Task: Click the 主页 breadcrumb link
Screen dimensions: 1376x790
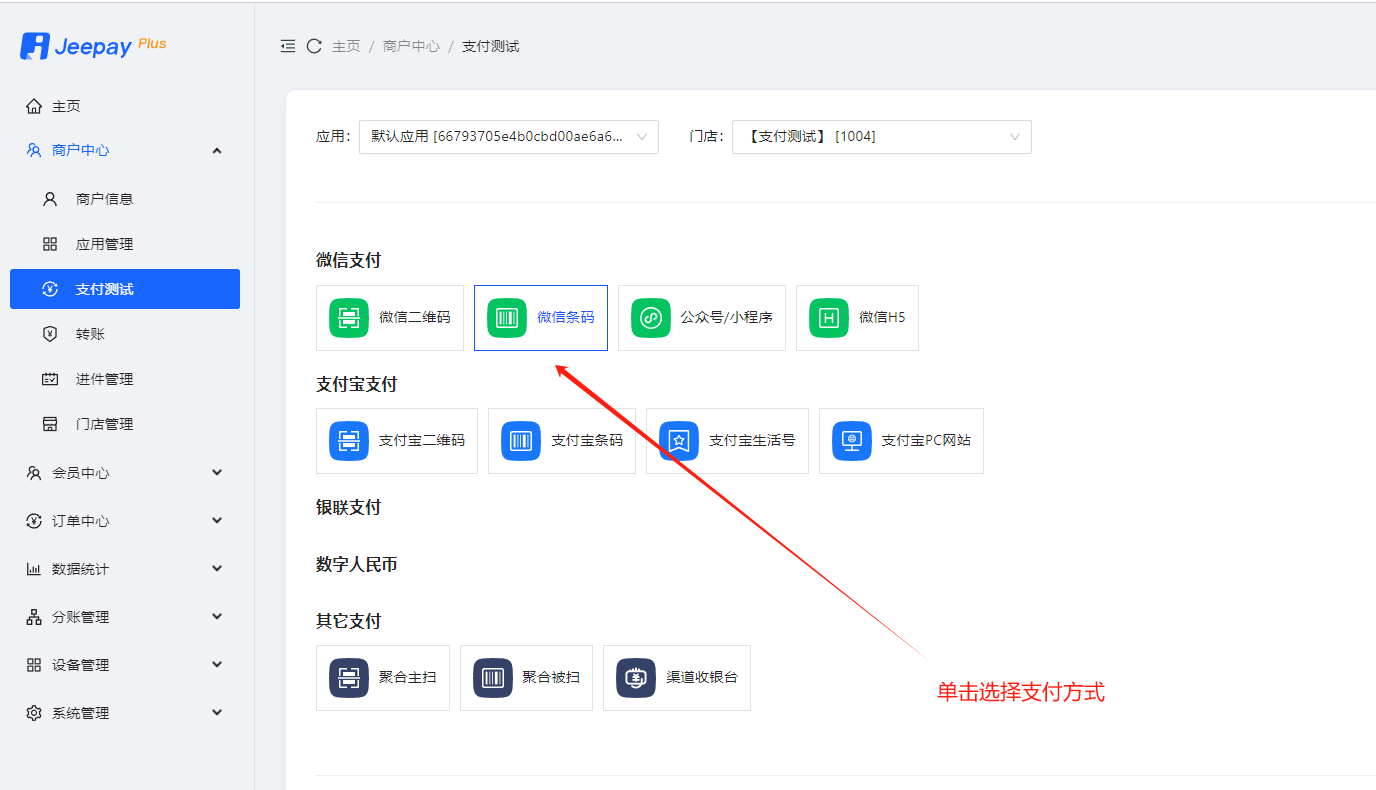Action: click(346, 46)
